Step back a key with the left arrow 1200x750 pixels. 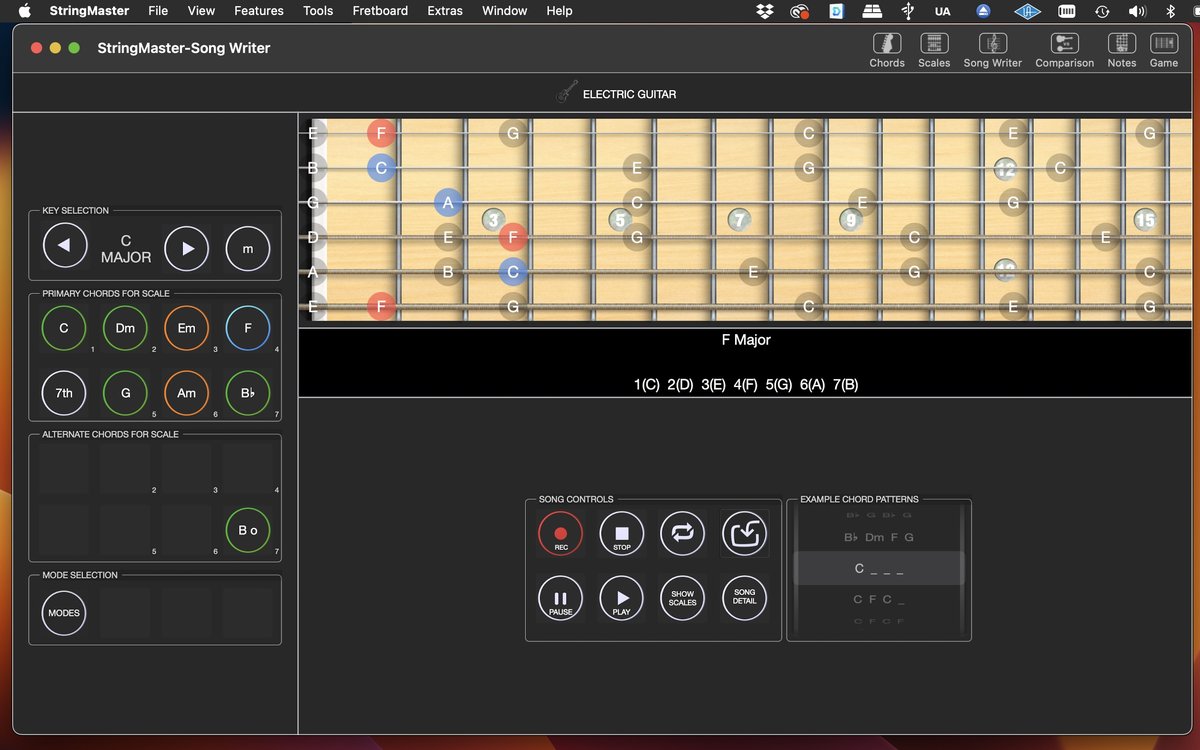(x=65, y=248)
